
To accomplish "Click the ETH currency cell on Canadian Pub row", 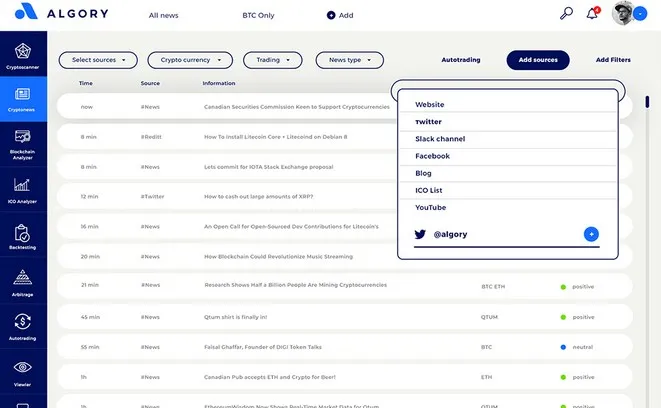I will [x=486, y=377].
